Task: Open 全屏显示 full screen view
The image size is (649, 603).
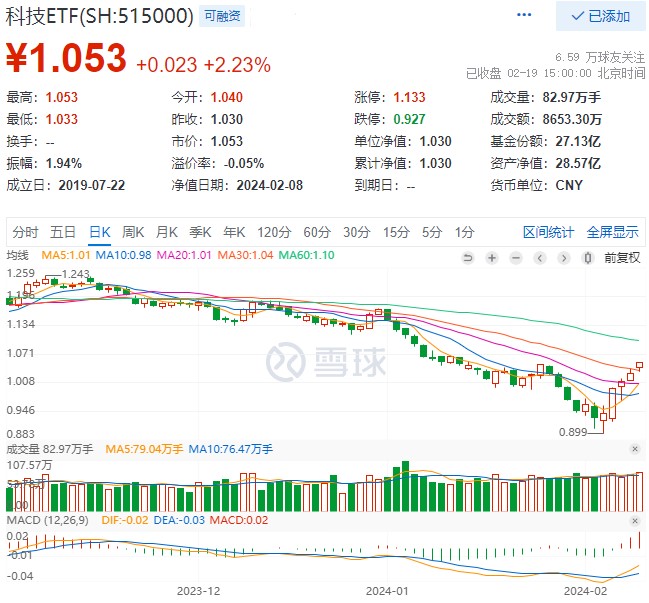Action: click(613, 232)
